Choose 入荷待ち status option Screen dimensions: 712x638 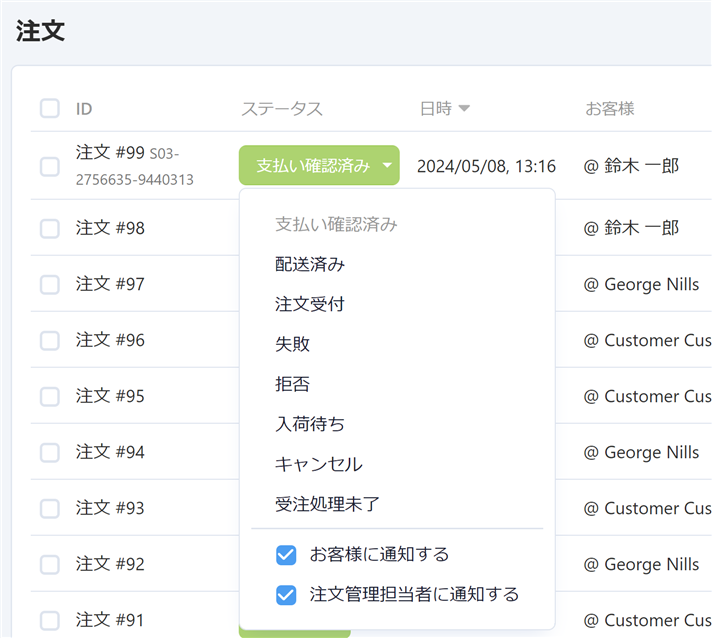(310, 424)
